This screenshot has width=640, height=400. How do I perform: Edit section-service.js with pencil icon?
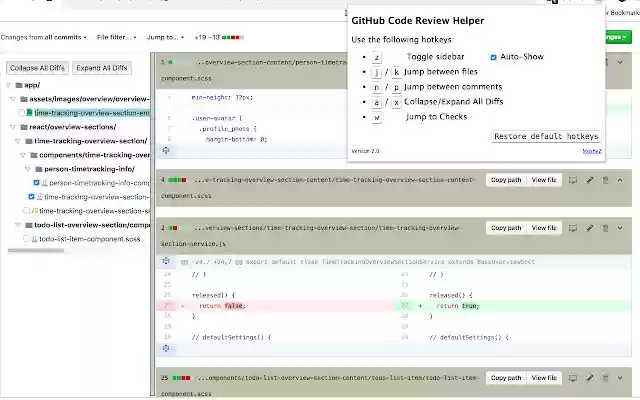pos(590,228)
